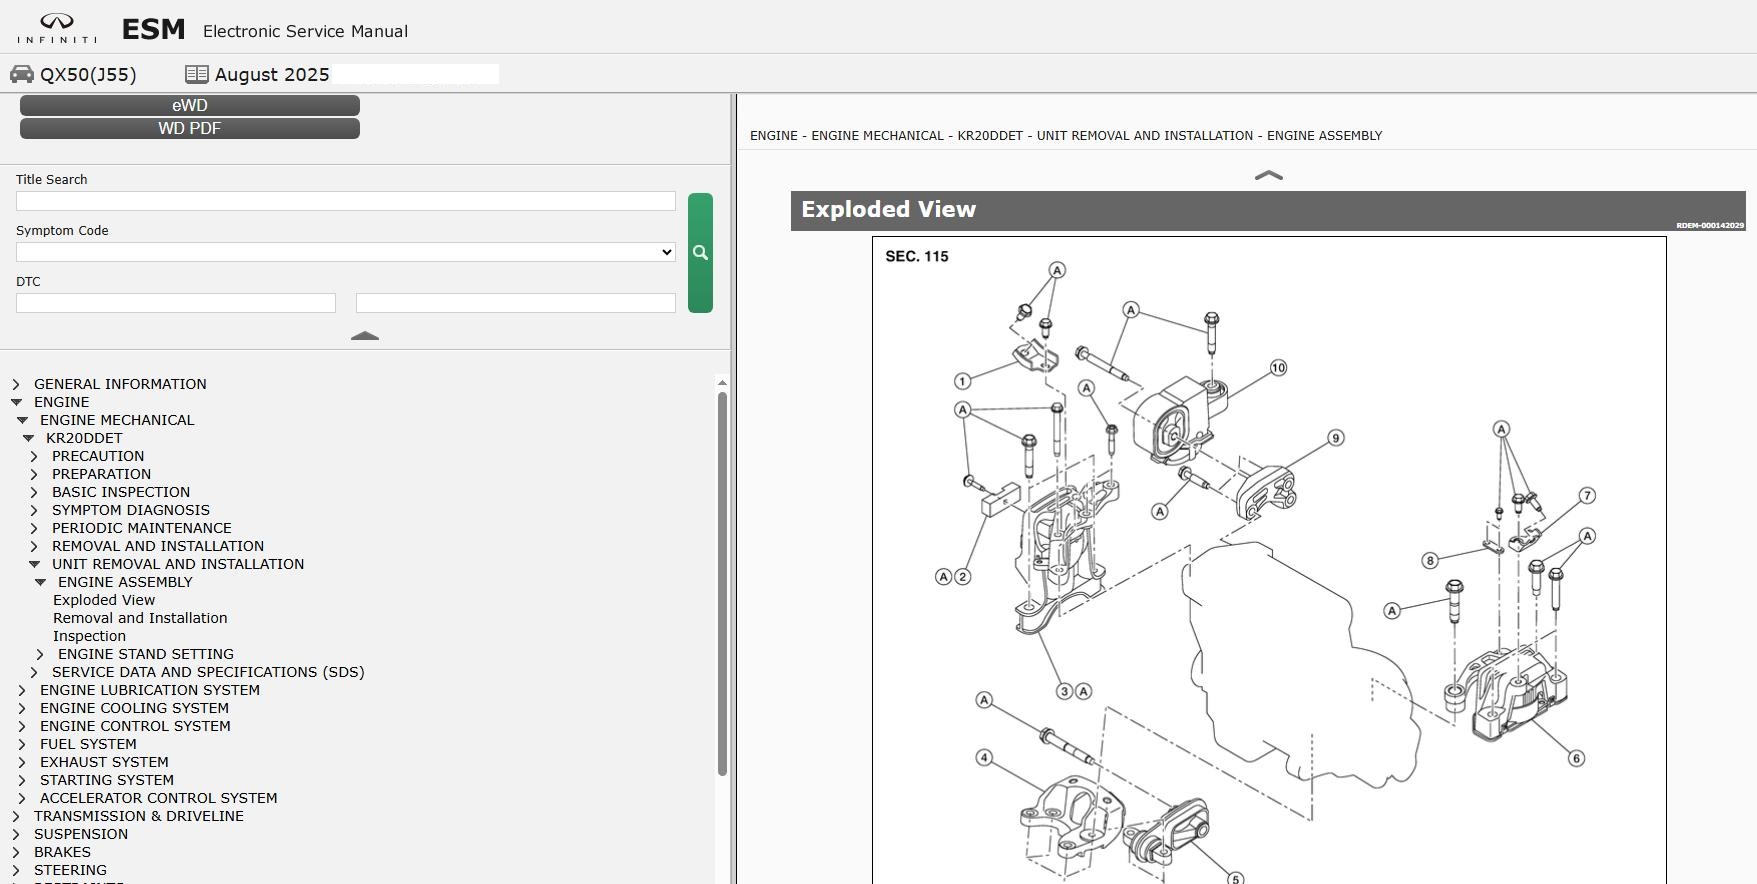Viewport: 1757px width, 884px height.
Task: Expand PREPARATION arrow
Action: pos(34,474)
